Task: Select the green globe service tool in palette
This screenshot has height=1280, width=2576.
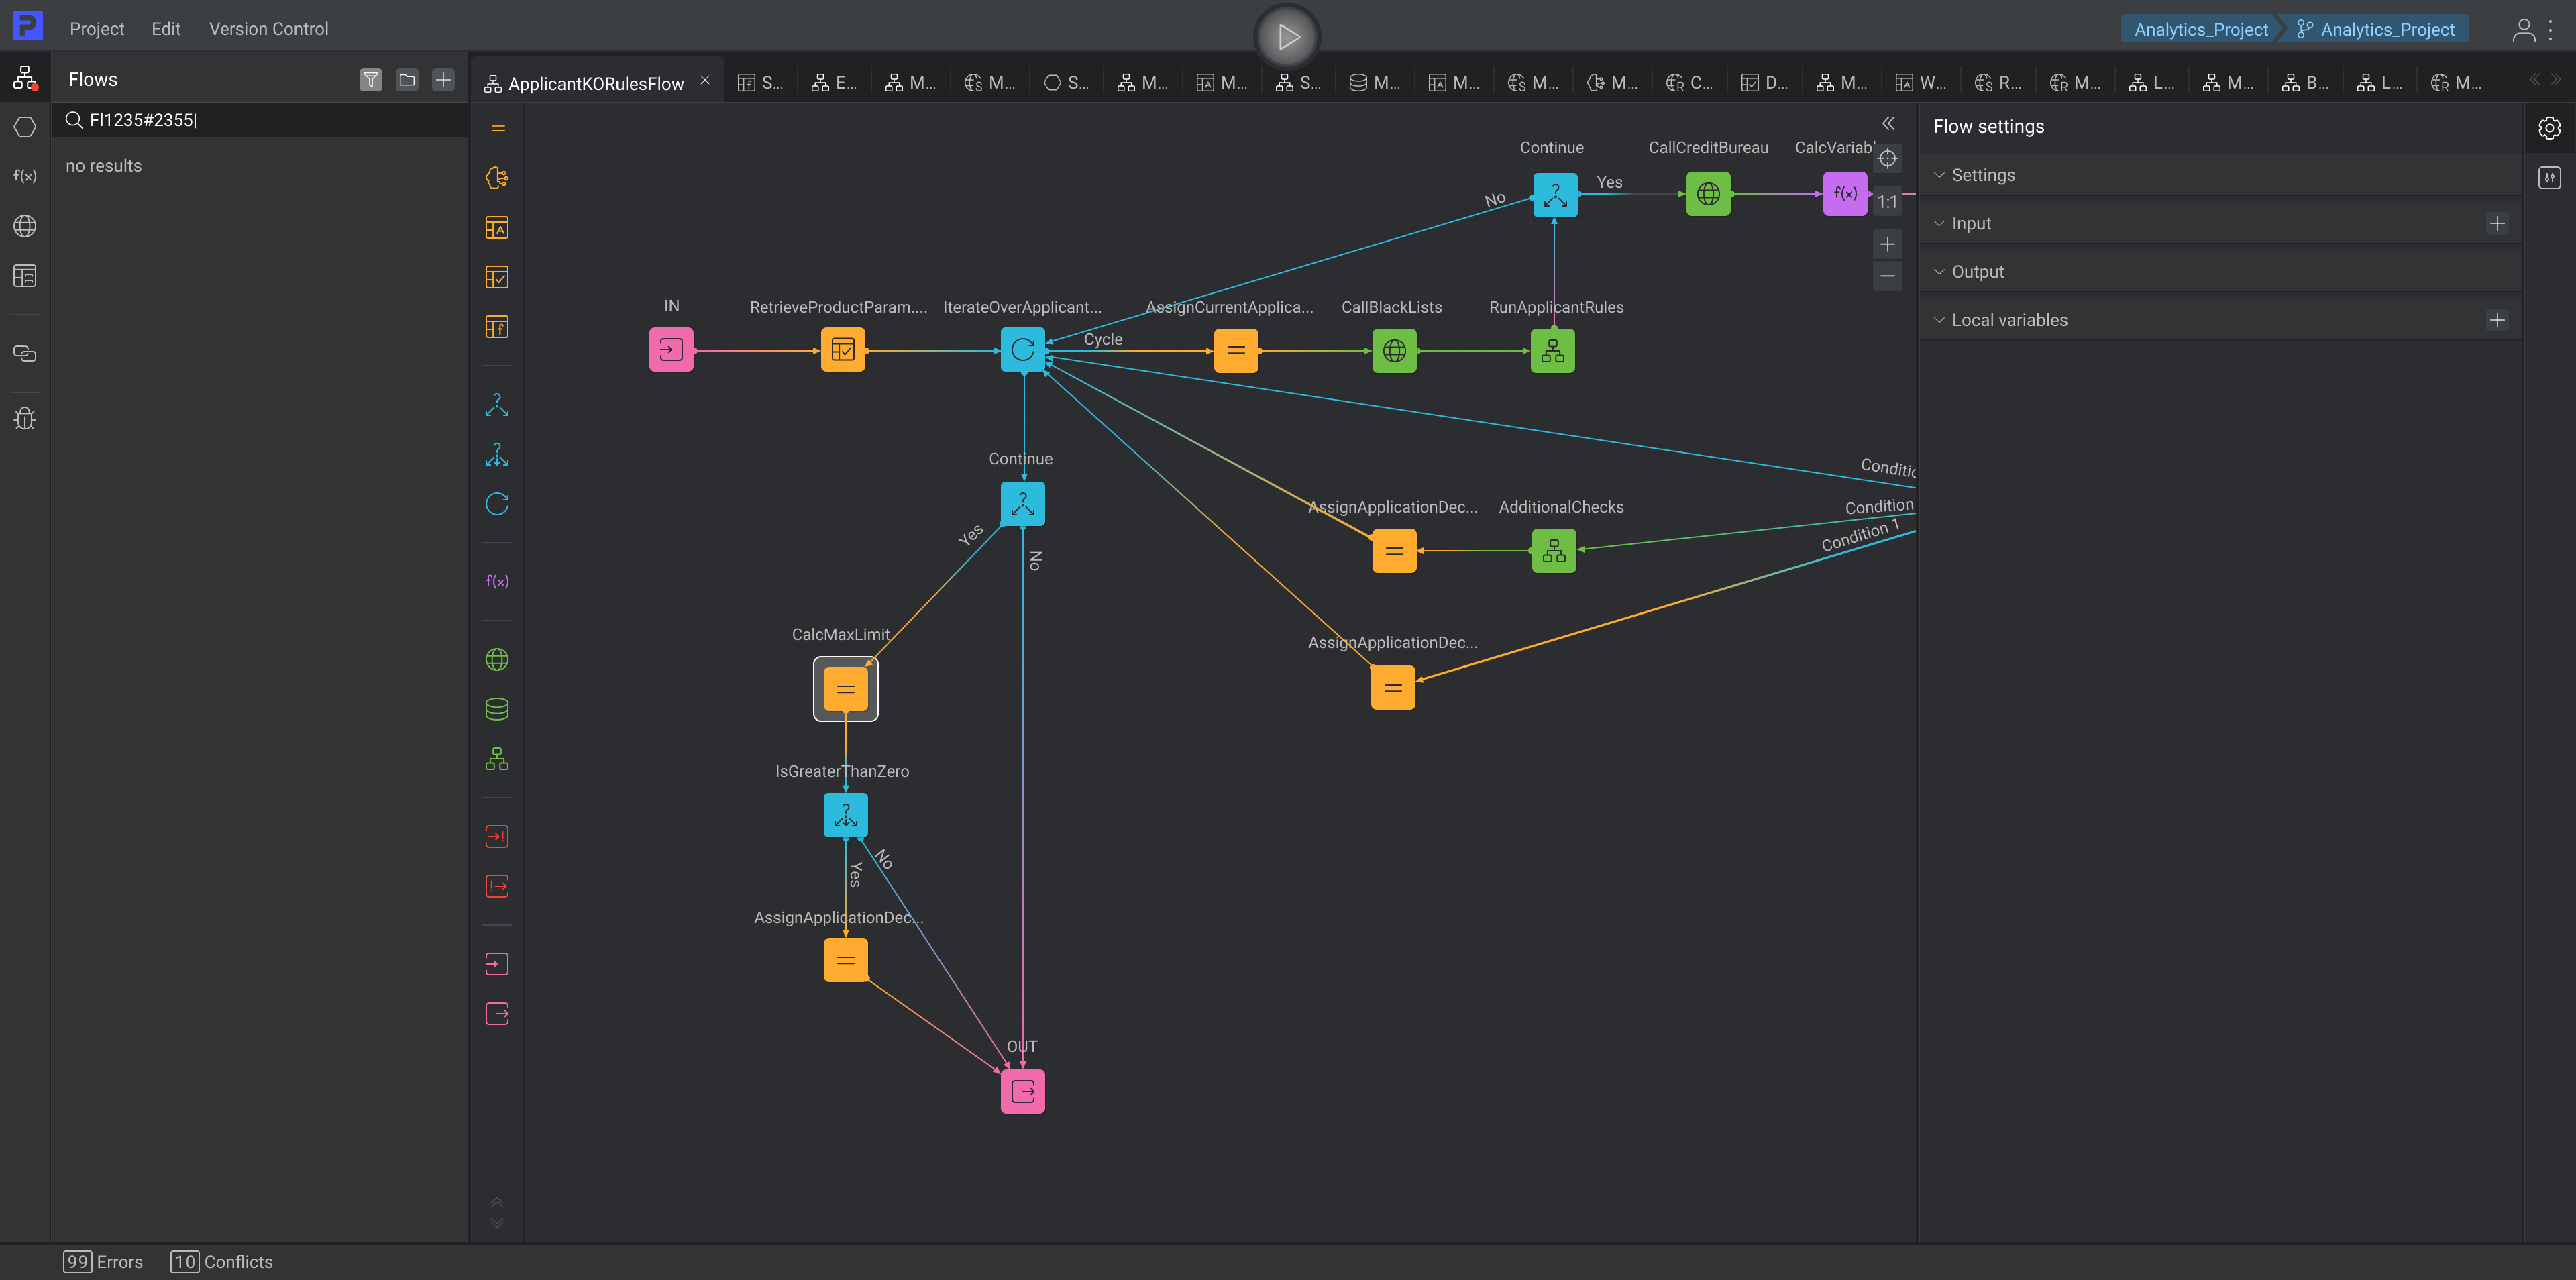Action: tap(497, 660)
